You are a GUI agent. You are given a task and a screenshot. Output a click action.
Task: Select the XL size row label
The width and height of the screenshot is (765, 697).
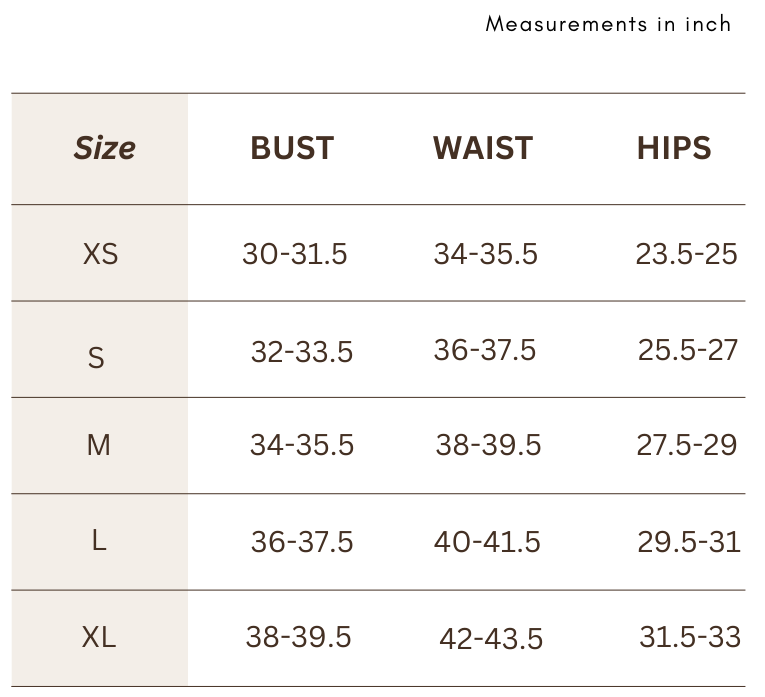(x=99, y=637)
